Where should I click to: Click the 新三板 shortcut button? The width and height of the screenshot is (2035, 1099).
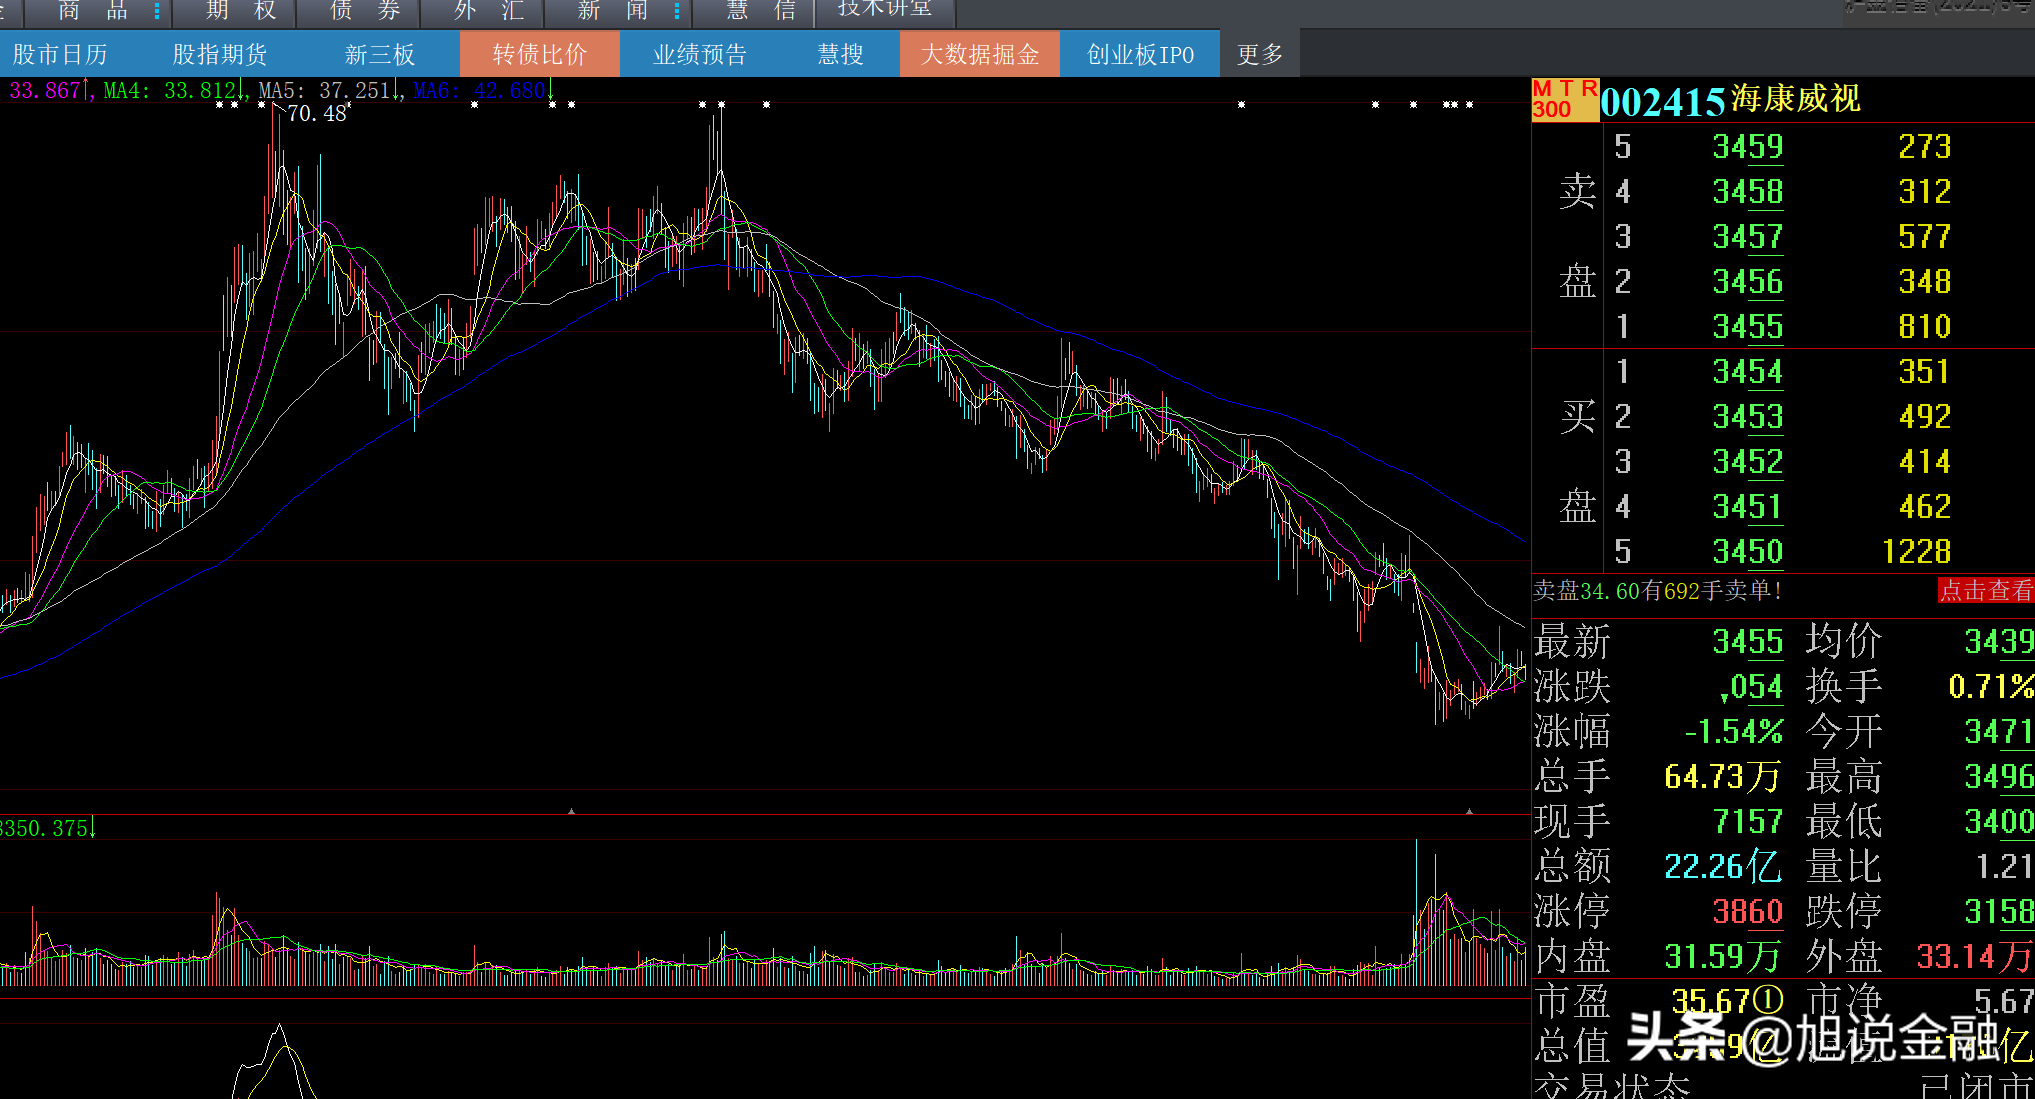(380, 54)
